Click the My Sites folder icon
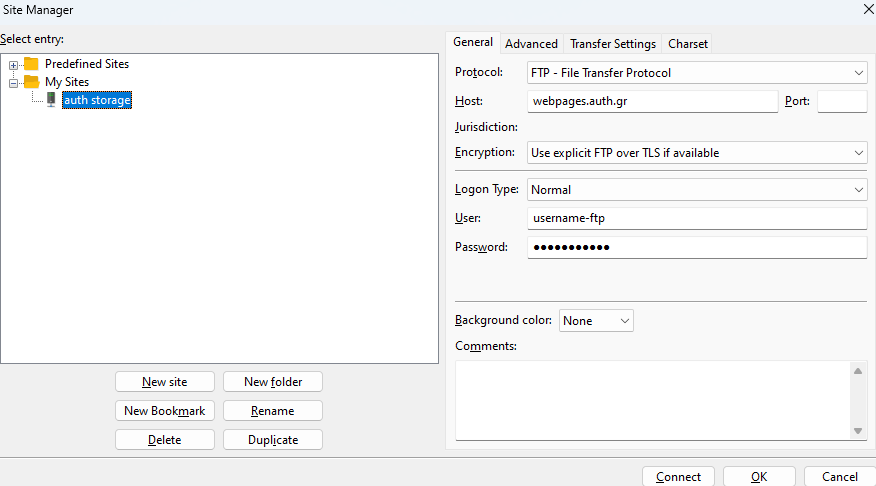This screenshot has width=876, height=486. (31, 82)
